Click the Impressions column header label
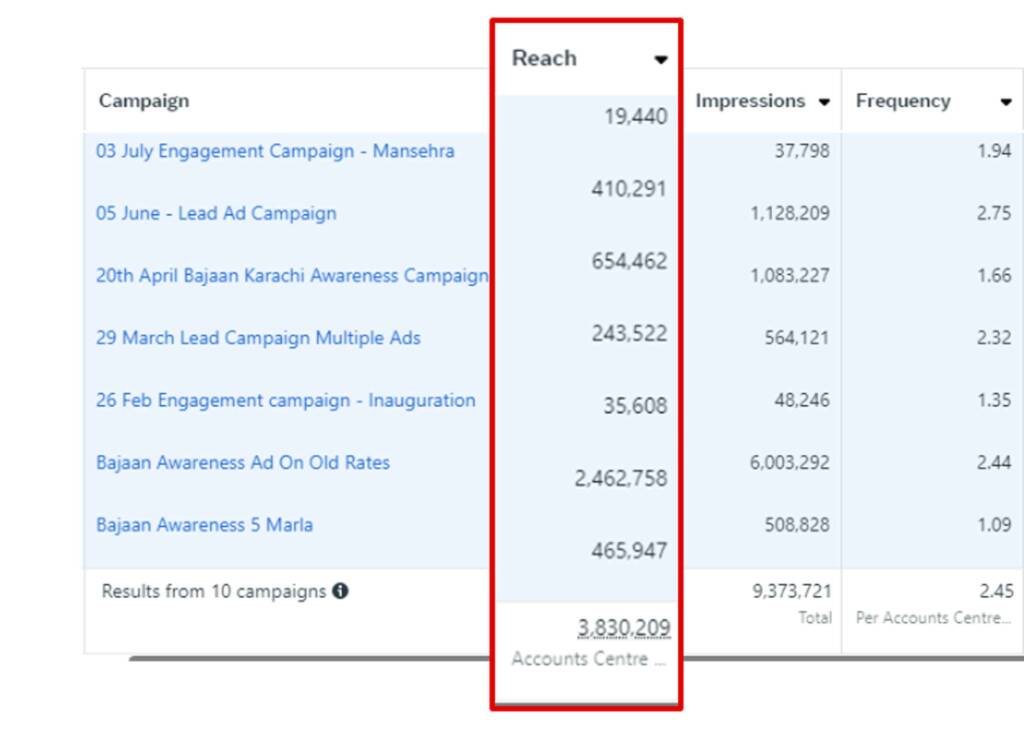The height and width of the screenshot is (729, 1024). 750,101
